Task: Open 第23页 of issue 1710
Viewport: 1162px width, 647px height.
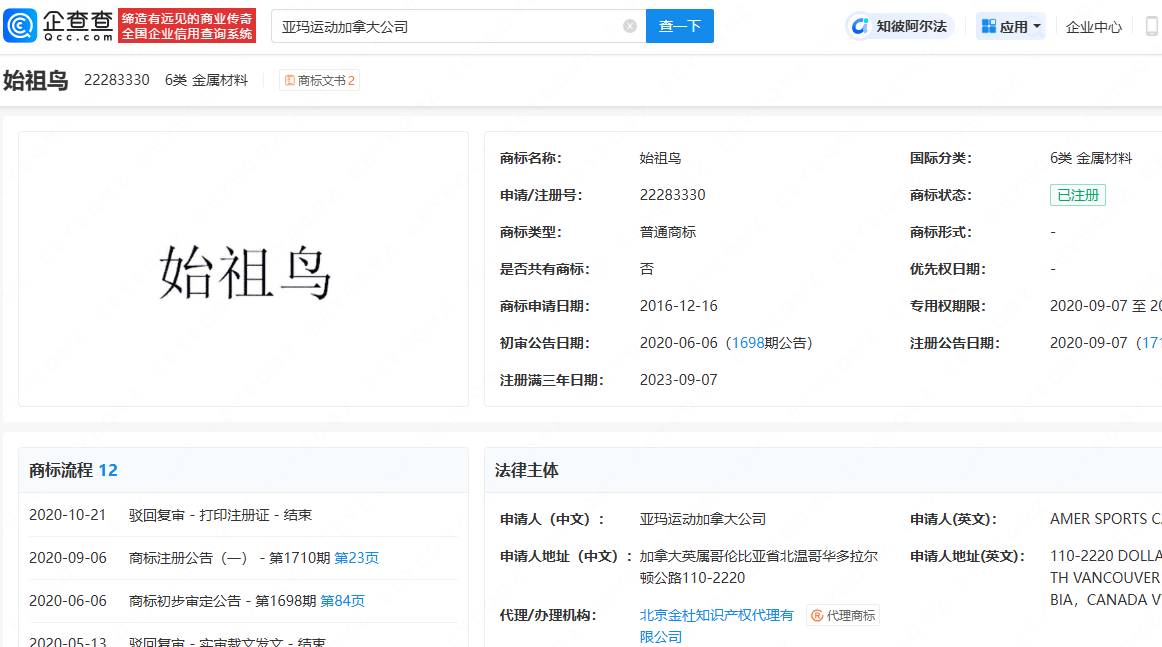Action: click(x=356, y=558)
